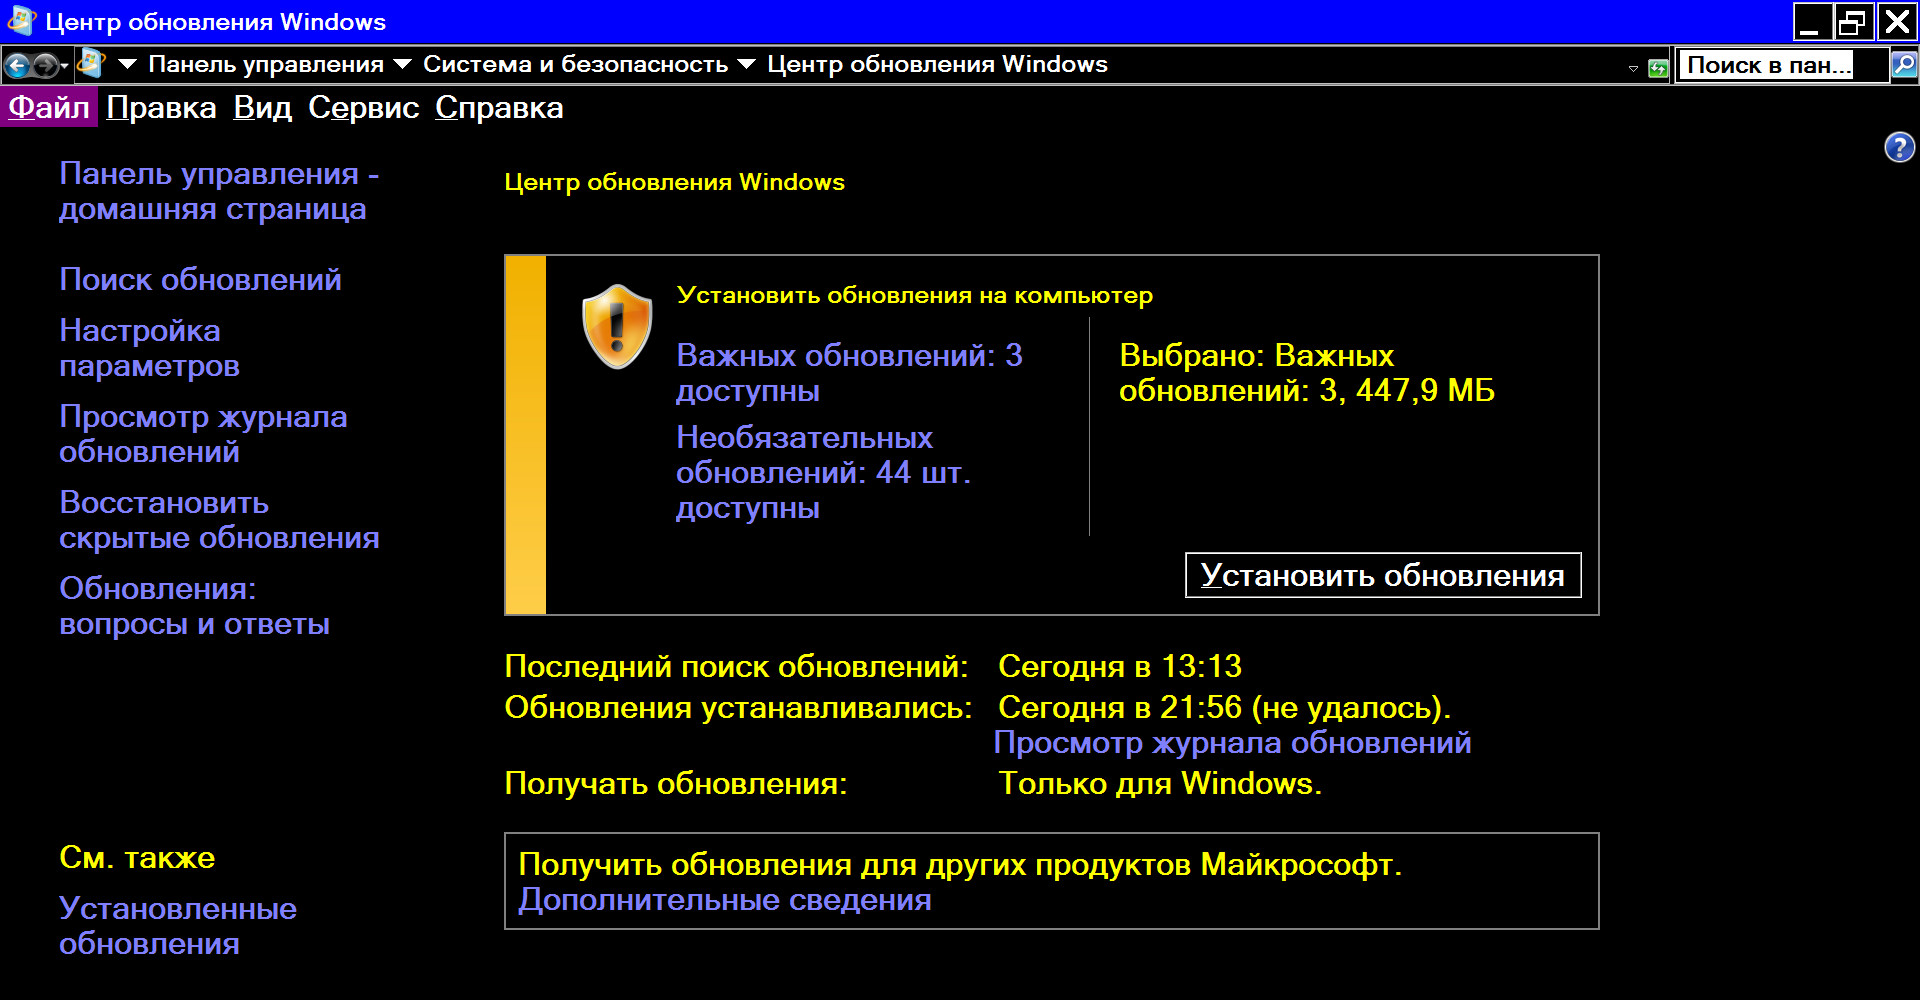This screenshot has width=1920, height=1000.
Task: Open Система и безопасность breadcrumb
Action: [575, 64]
